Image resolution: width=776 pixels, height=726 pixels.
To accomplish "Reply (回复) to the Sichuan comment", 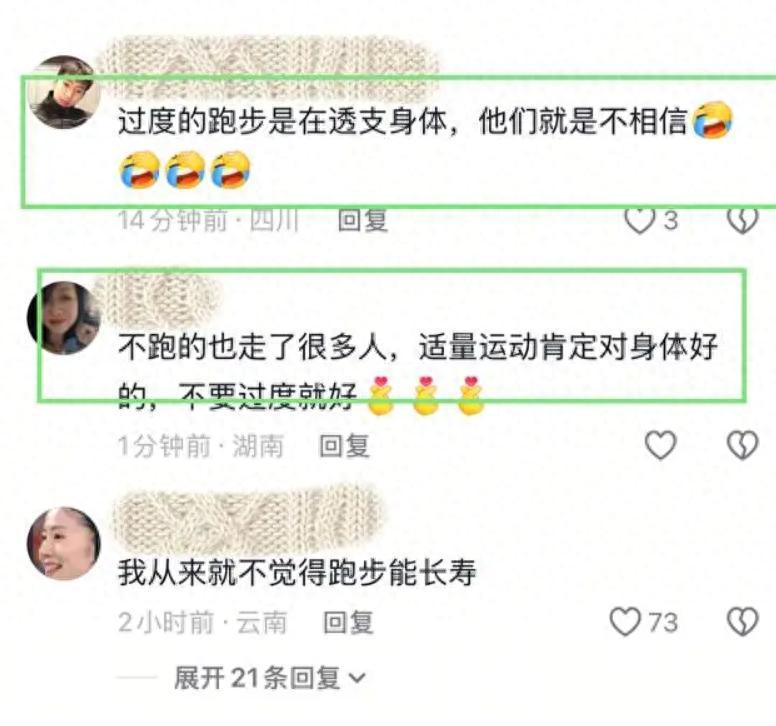I will [x=362, y=220].
